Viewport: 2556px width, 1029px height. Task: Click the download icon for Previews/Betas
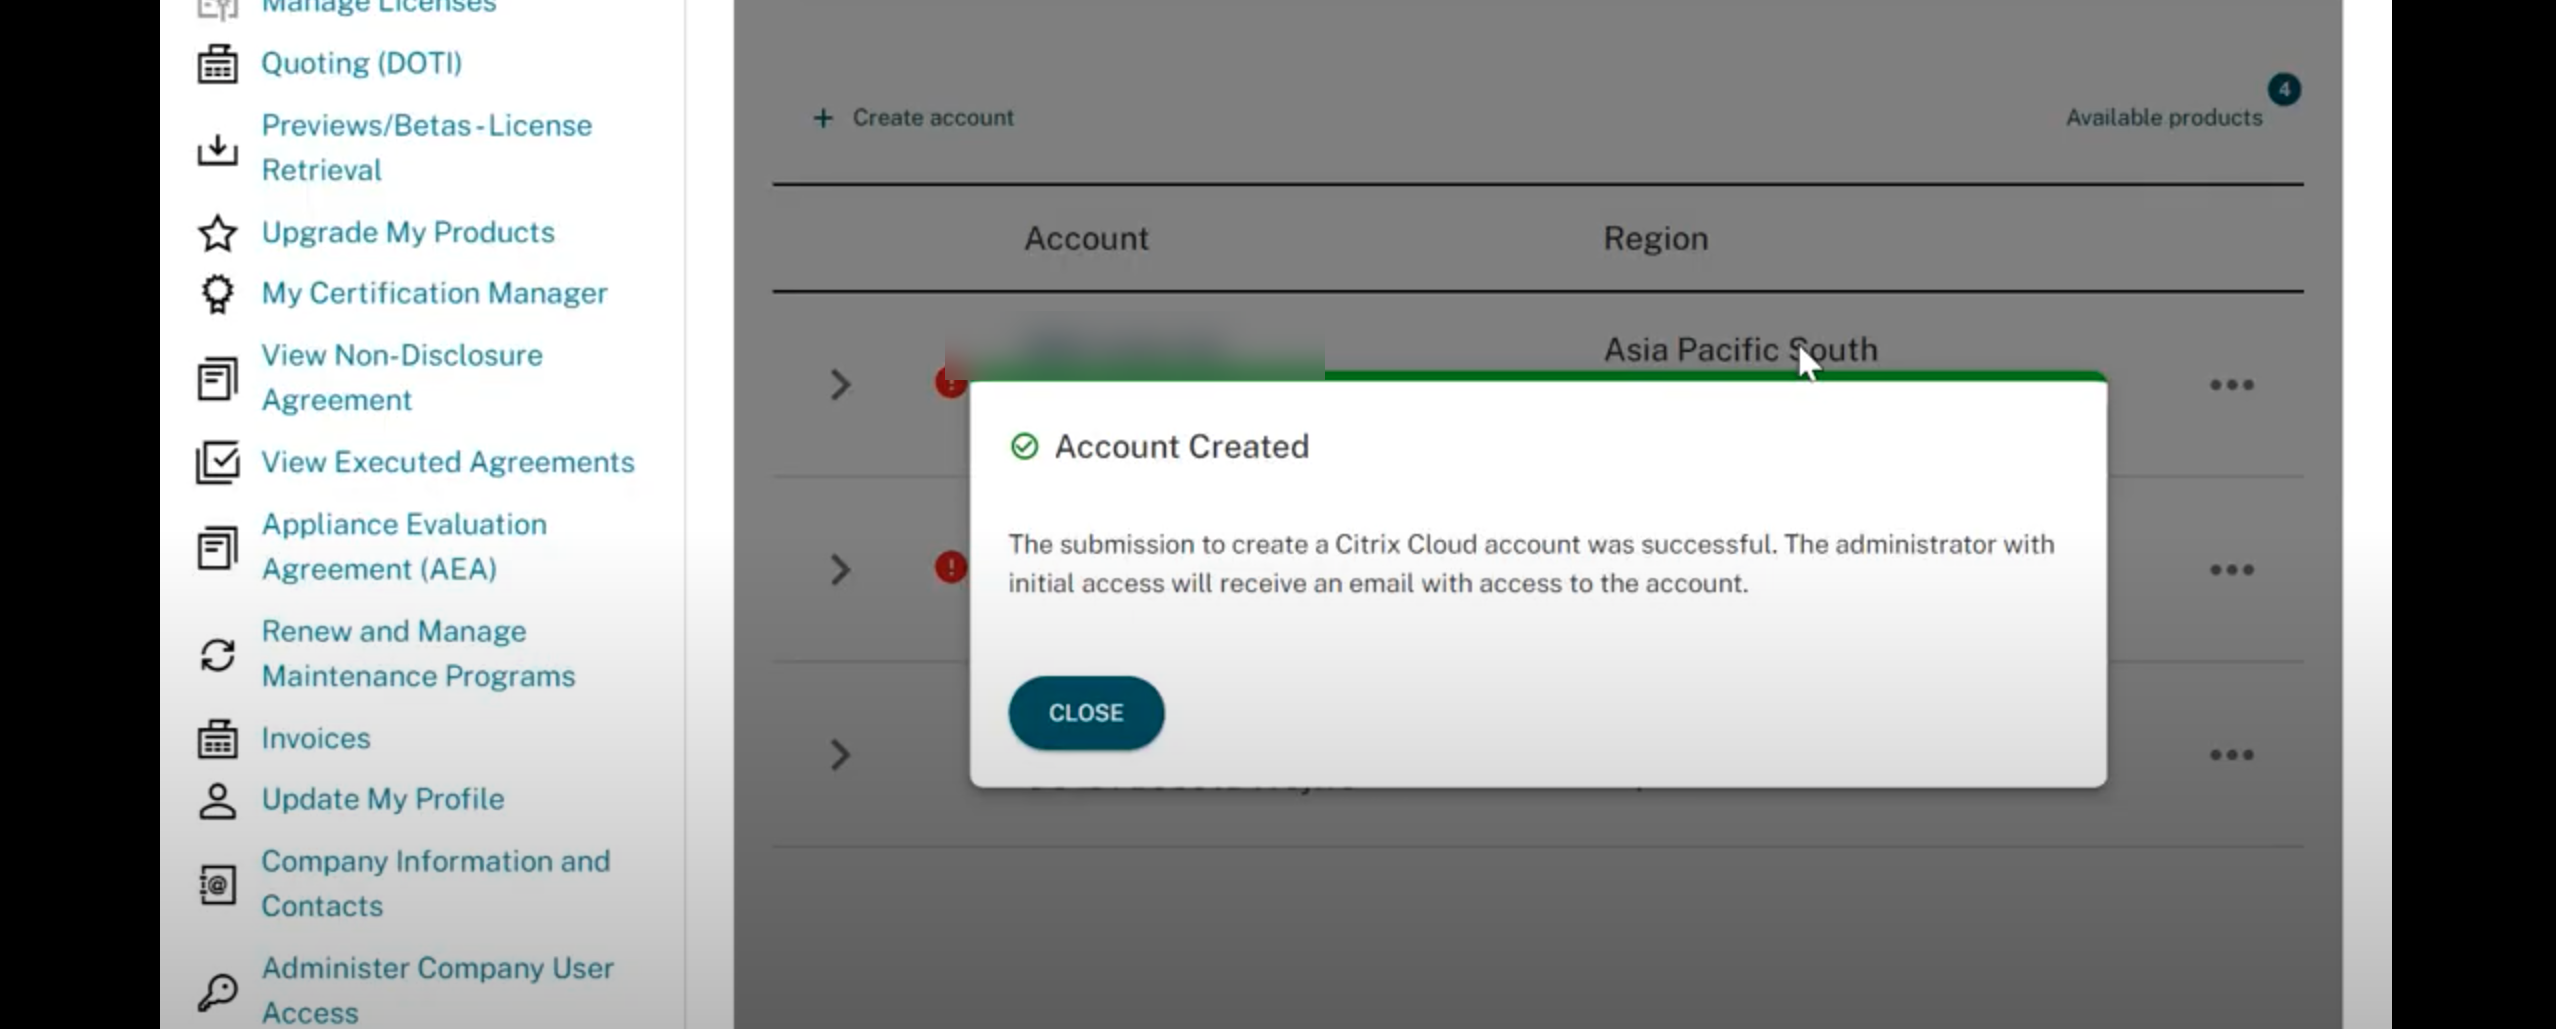[x=217, y=150]
